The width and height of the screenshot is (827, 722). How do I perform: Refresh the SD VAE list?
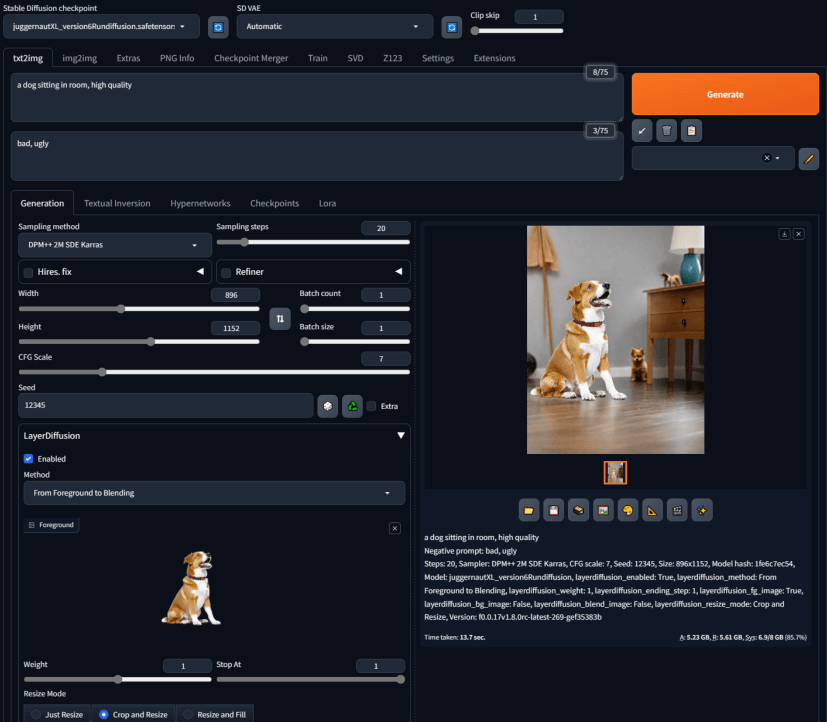pyautogui.click(x=451, y=27)
